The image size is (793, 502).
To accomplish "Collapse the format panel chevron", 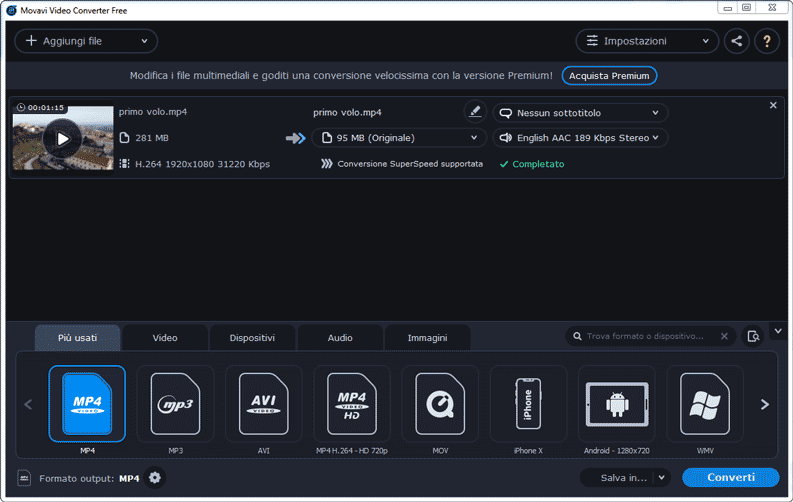I will point(778,331).
